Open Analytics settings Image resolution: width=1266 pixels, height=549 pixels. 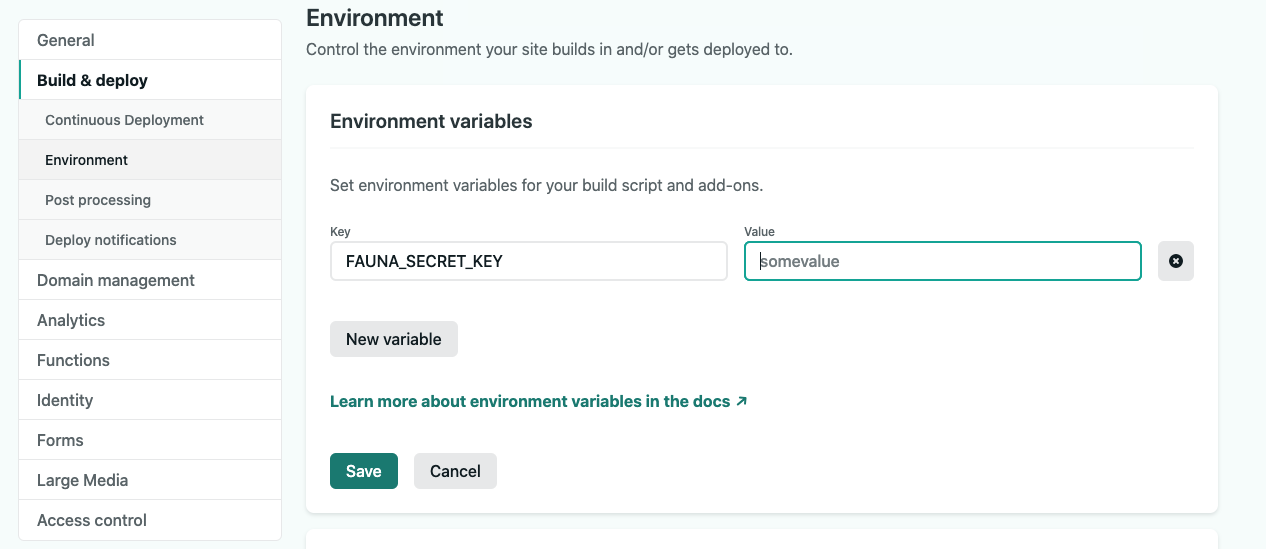150,320
